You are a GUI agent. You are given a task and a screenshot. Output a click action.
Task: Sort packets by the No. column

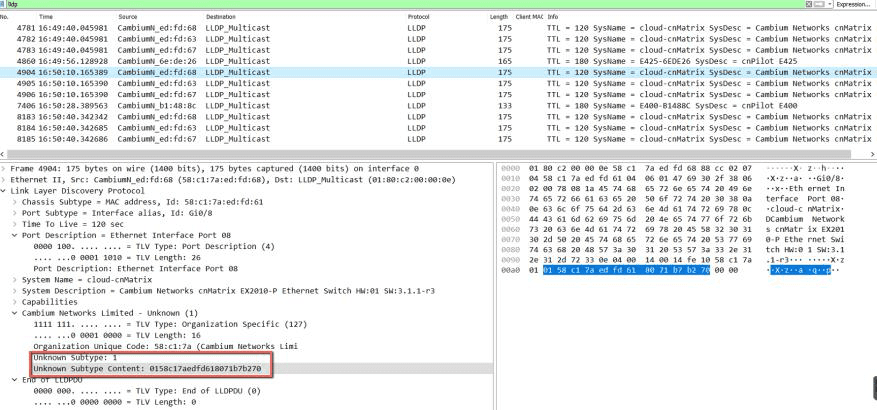pyautogui.click(x=4, y=17)
